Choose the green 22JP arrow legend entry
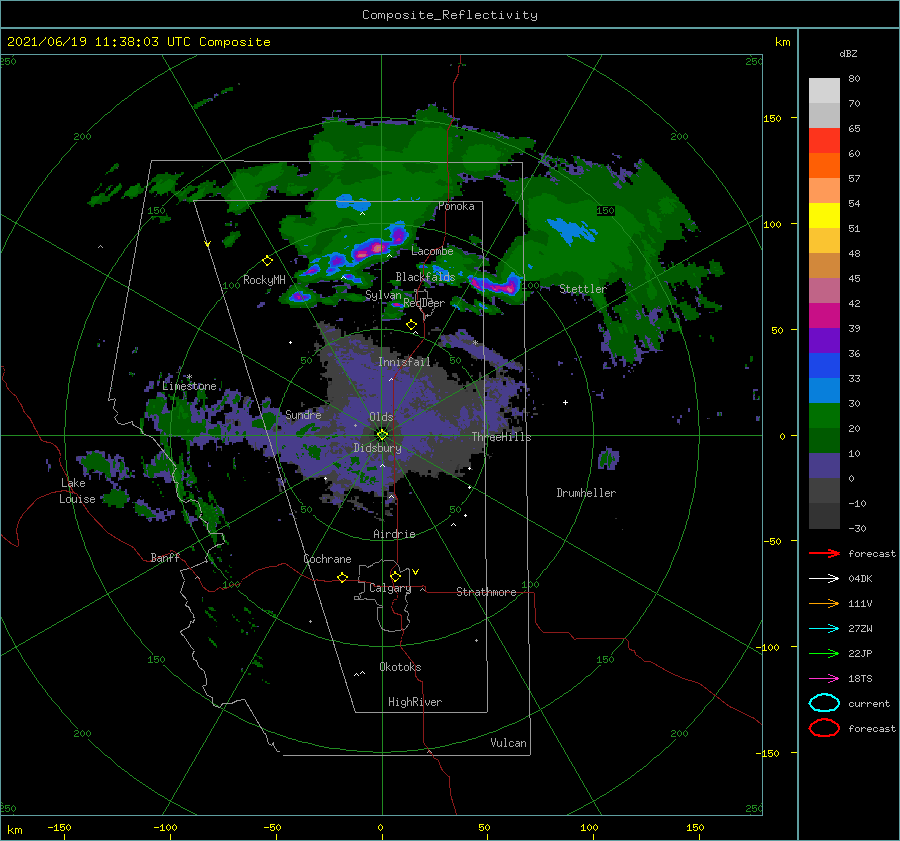 [x=824, y=653]
